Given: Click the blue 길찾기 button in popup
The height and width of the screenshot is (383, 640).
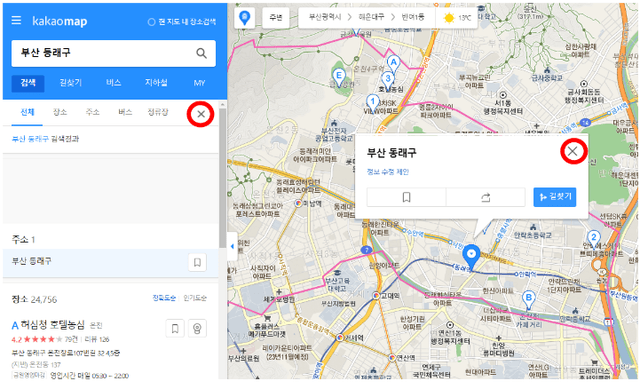Looking at the screenshot, I should coord(555,197).
